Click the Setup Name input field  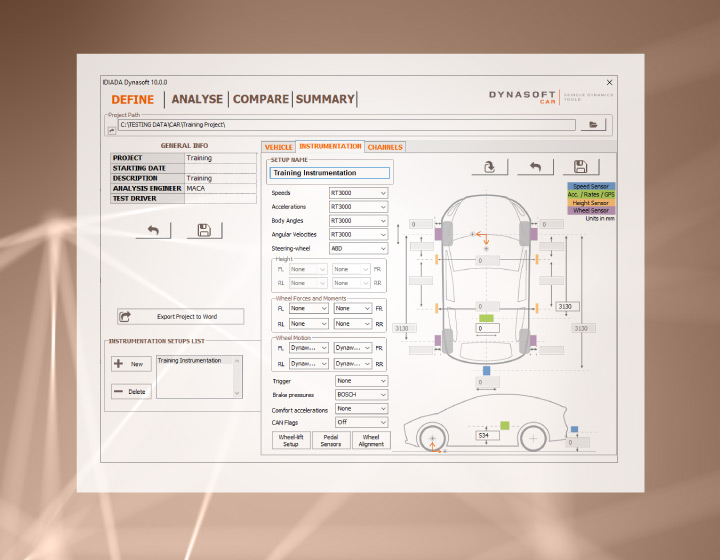point(330,173)
